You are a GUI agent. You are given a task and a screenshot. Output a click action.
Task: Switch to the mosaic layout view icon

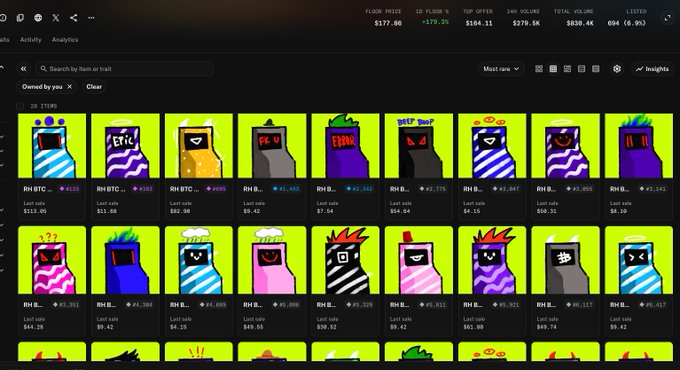pos(567,69)
